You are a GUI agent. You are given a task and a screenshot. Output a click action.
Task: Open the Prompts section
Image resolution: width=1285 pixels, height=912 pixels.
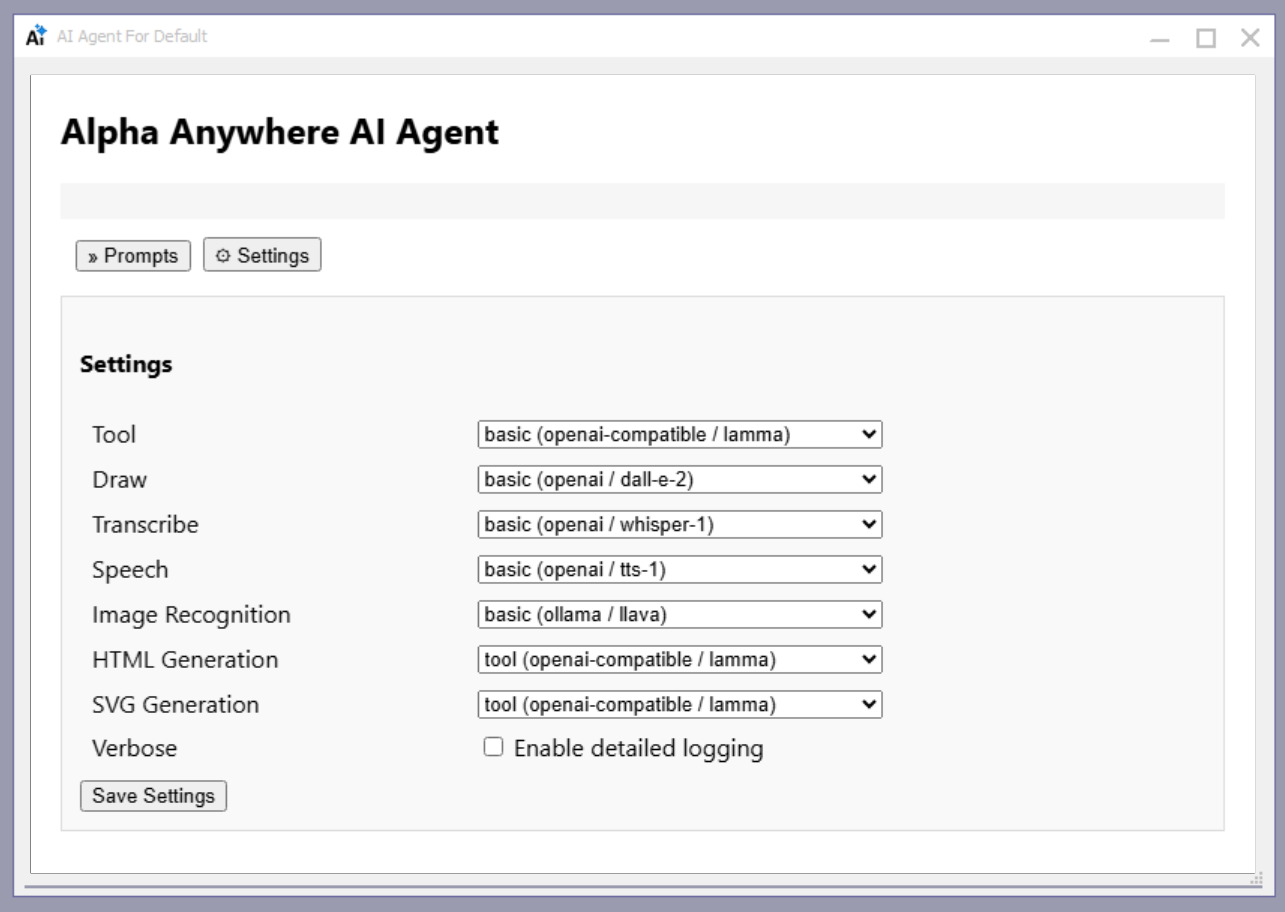[133, 256]
